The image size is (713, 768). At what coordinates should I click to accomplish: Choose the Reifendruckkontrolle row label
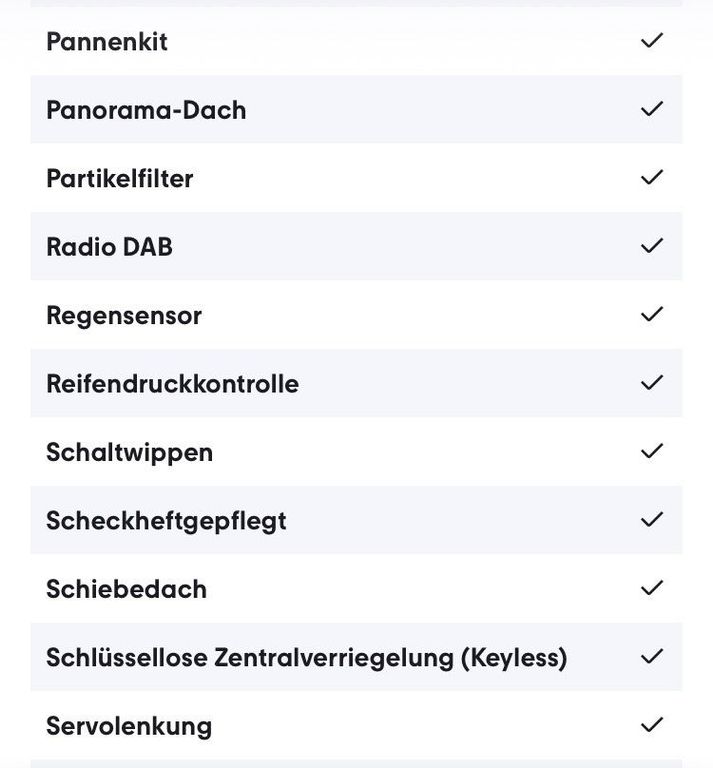pos(172,384)
